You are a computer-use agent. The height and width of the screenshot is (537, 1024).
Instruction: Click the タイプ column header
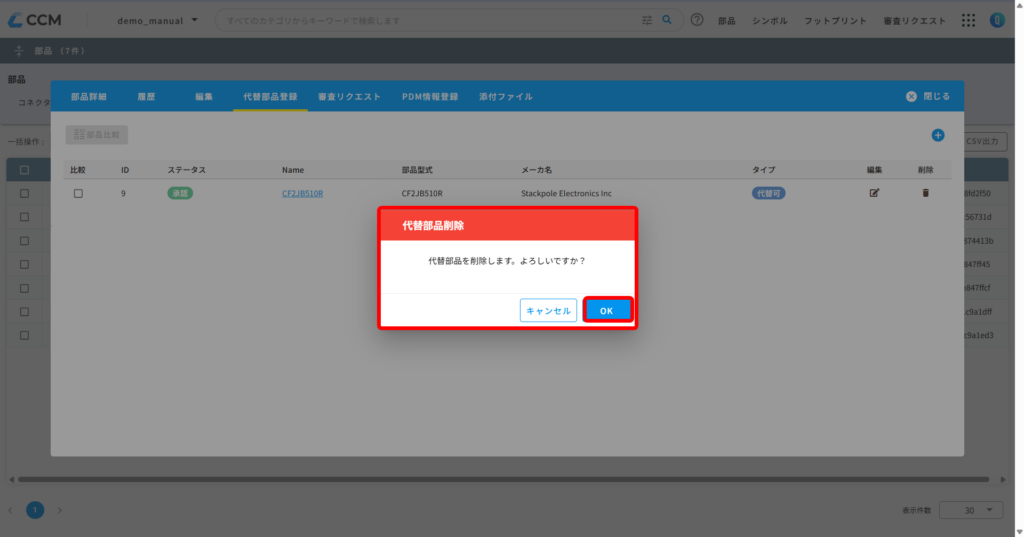[x=763, y=170]
